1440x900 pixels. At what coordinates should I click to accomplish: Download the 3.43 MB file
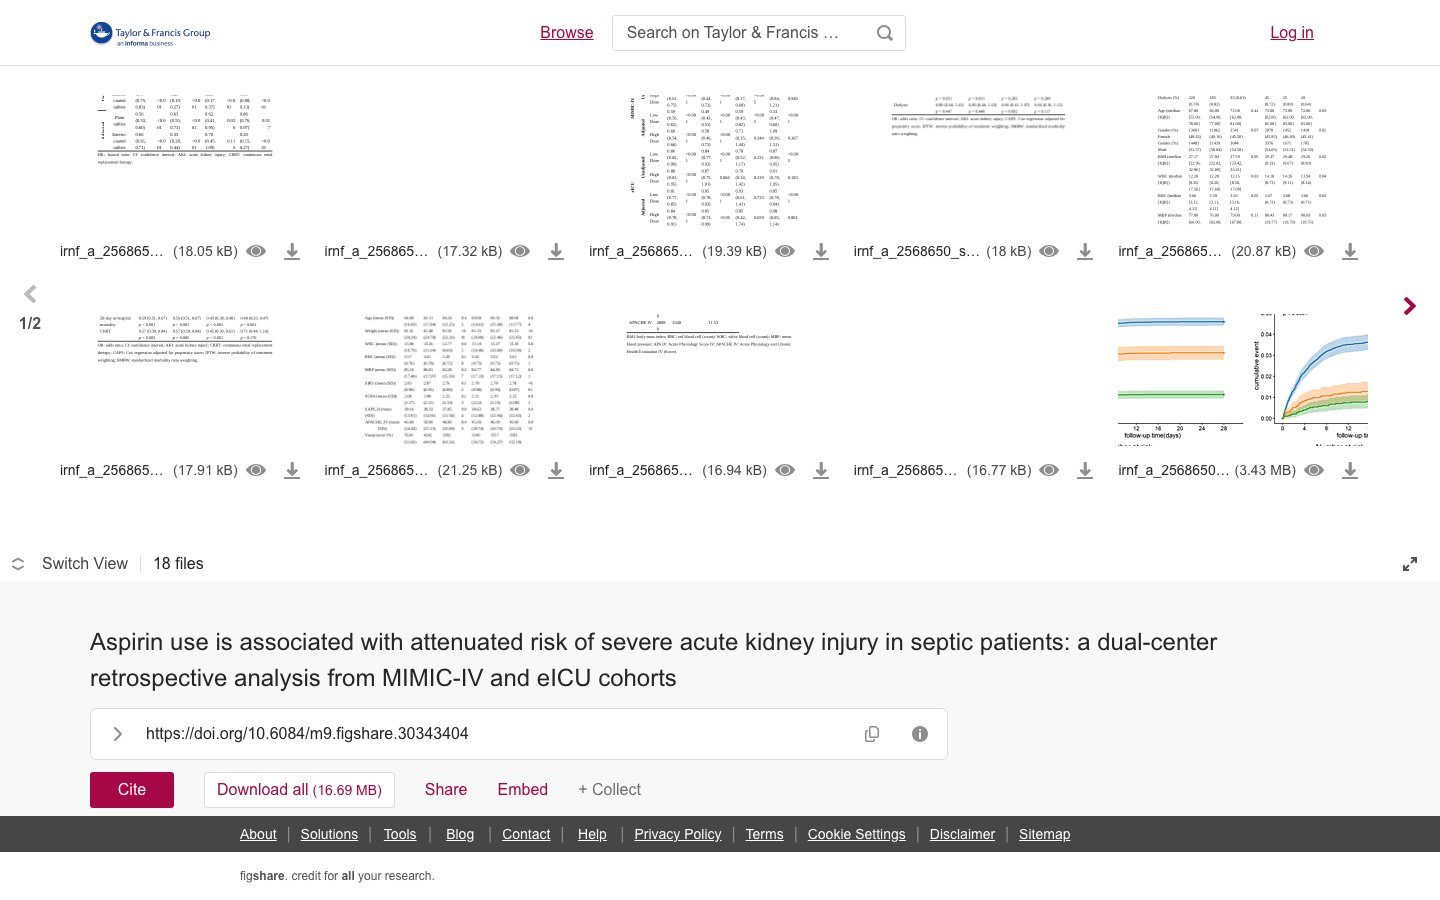1350,471
